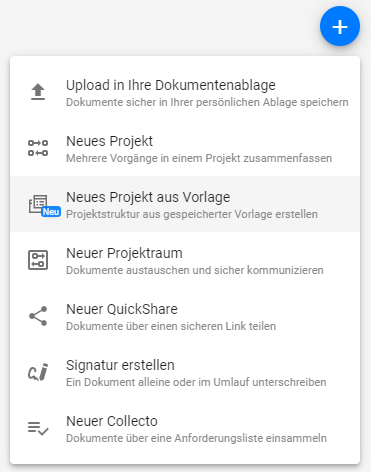Click the Projektraum icon

pos(38,260)
